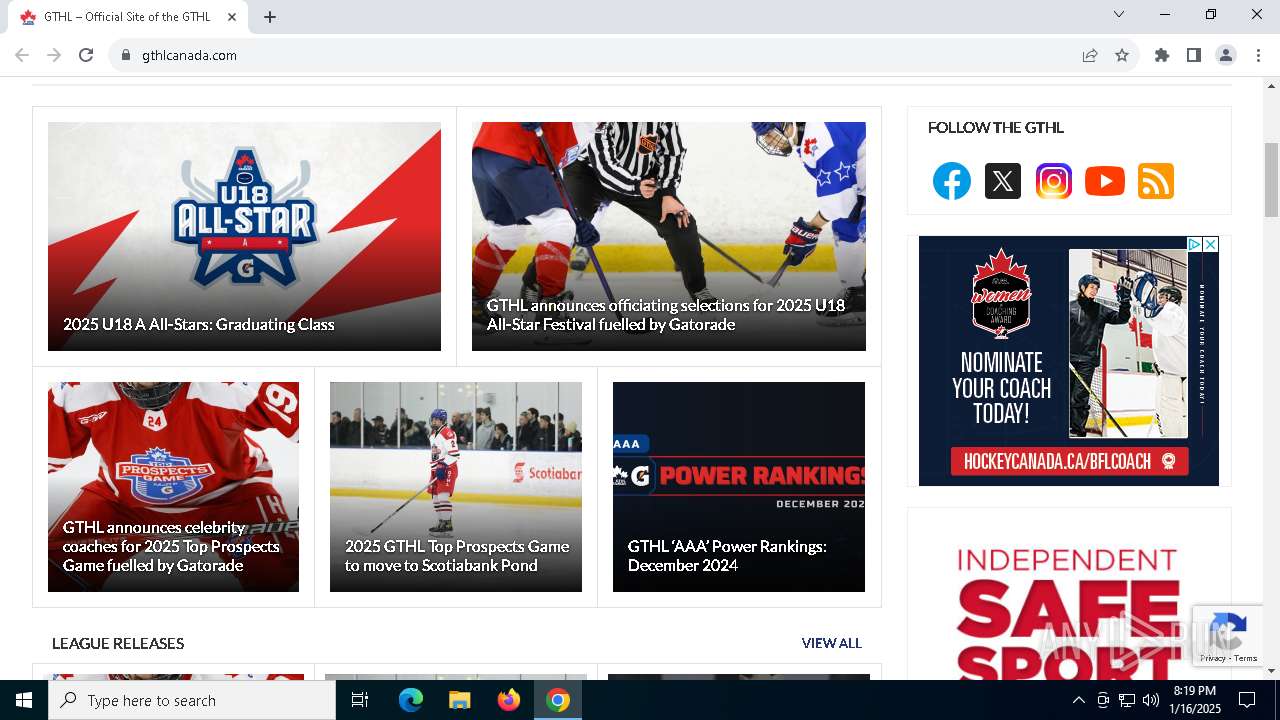Close the GTHL browser tab
The height and width of the screenshot is (720, 1280).
click(232, 17)
